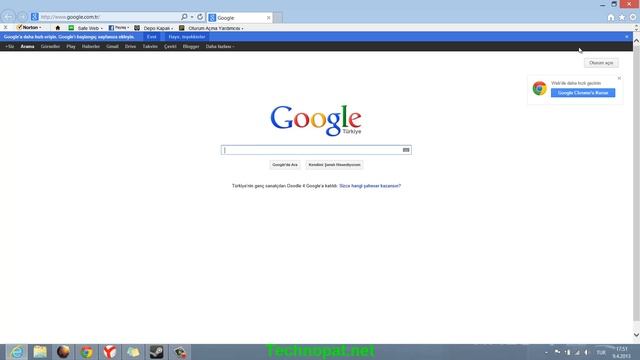Click the Google Türkiye logo
This screenshot has height=360, width=640.
pos(316,120)
